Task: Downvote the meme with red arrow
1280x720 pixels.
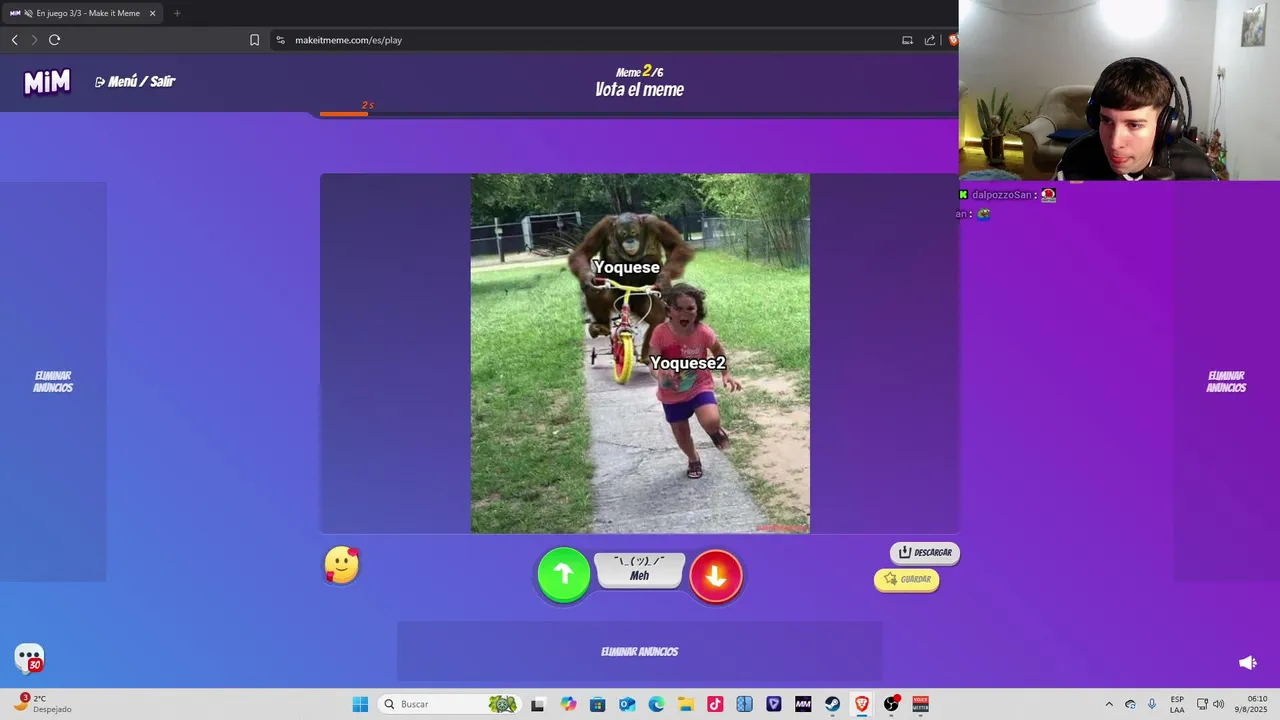Action: point(716,576)
